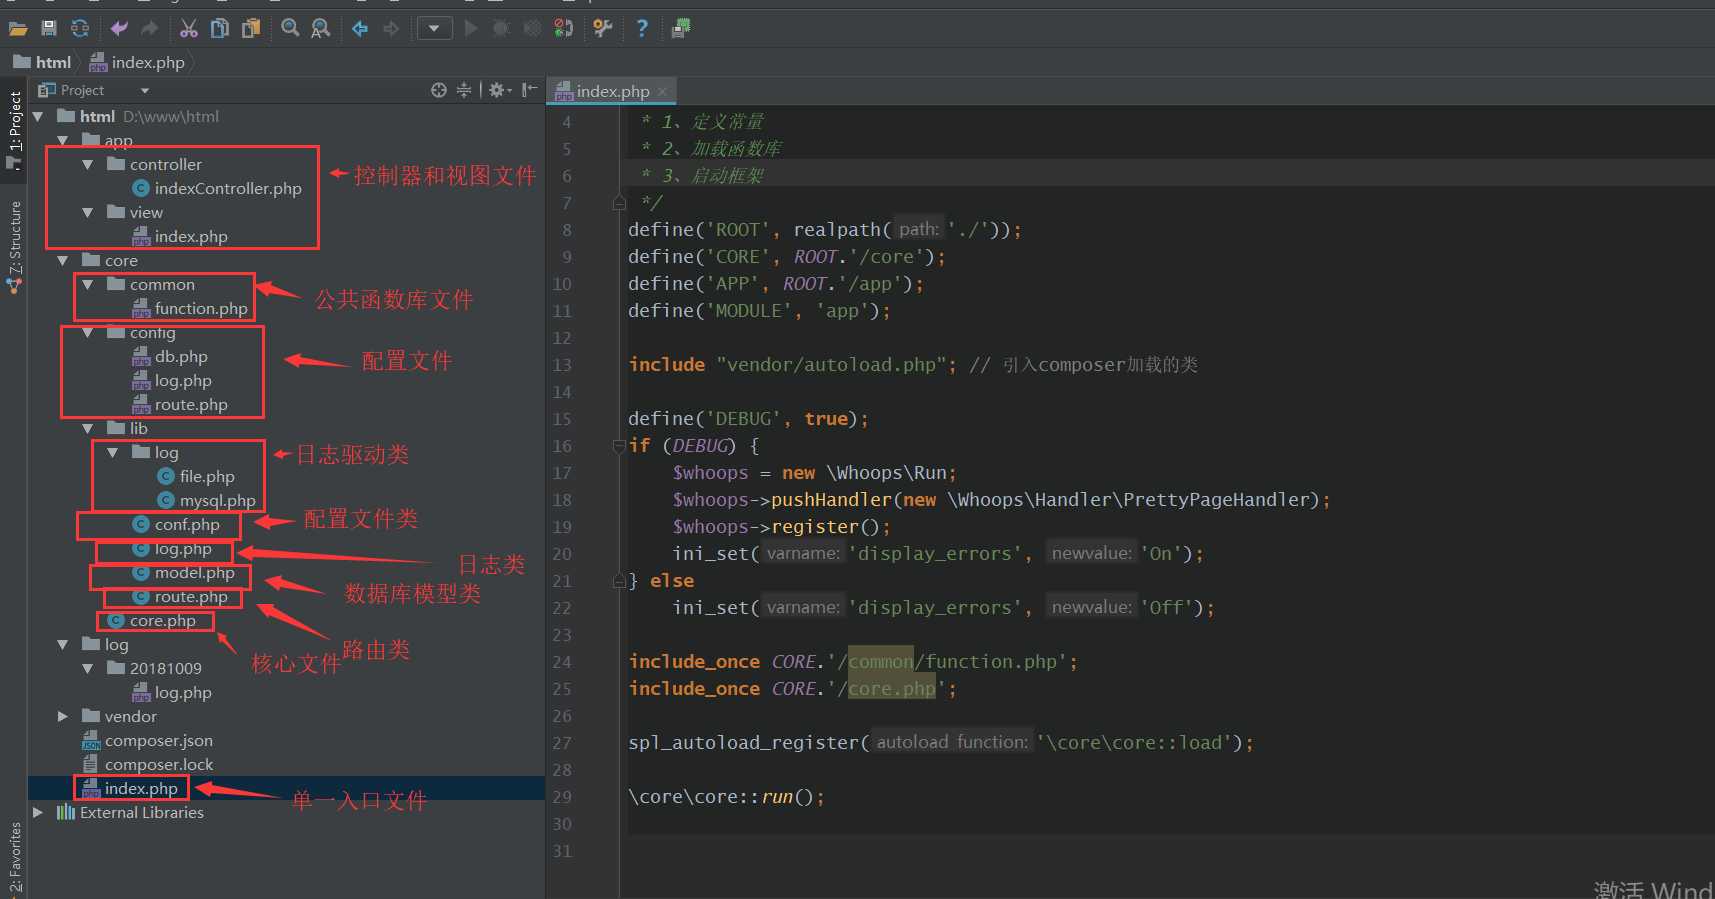Click the html breadcrumb in navigation bar
Screen dimensions: 1715x899
pos(42,62)
